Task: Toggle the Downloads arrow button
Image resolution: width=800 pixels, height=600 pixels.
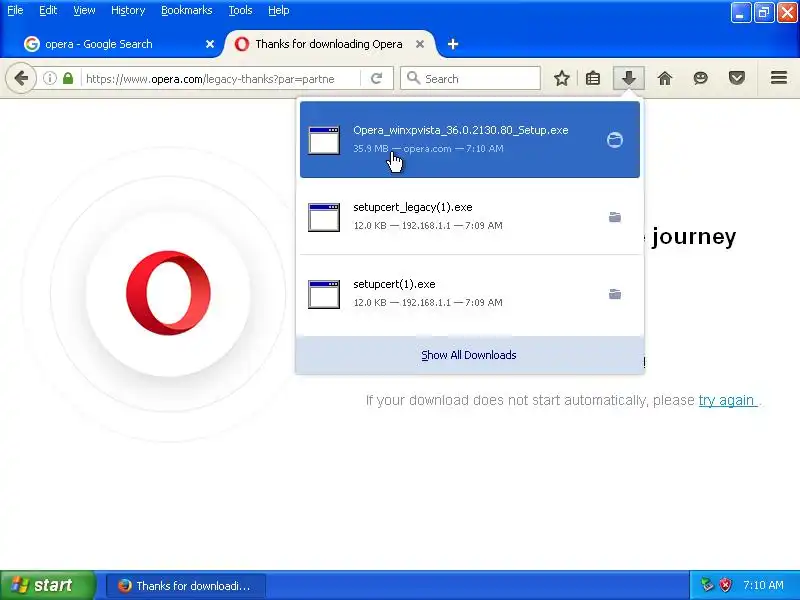Action: [x=629, y=78]
